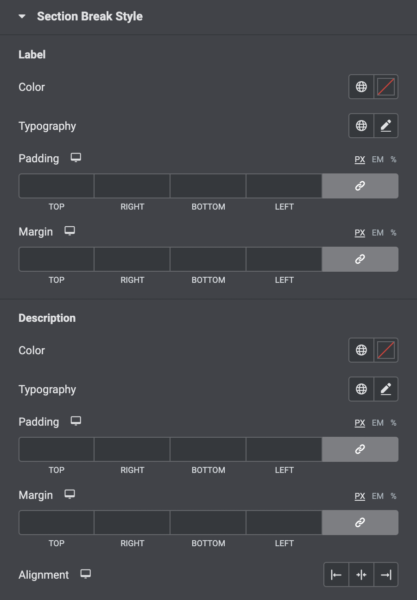Toggle linked values for Label Padding
Image resolution: width=417 pixels, height=600 pixels.
tap(360, 186)
